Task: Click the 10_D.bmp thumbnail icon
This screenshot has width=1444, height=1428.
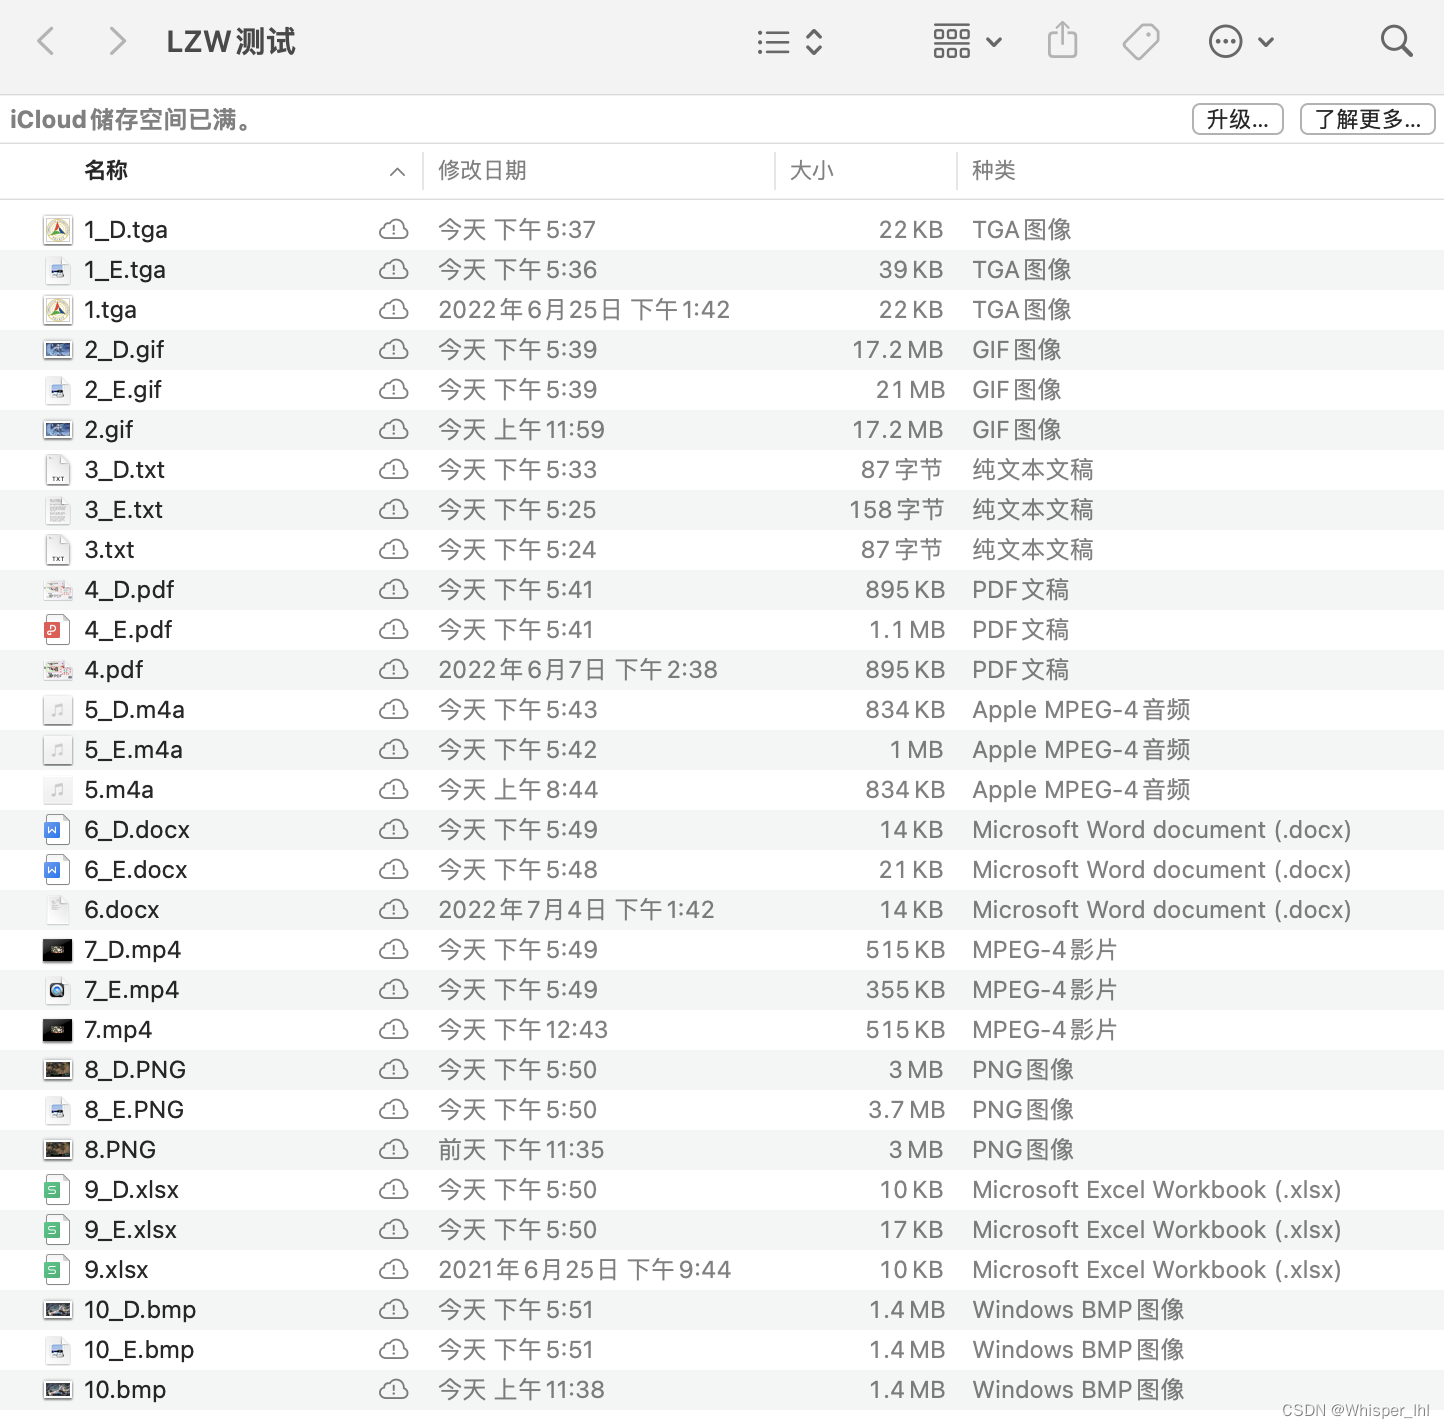Action: [x=58, y=1310]
